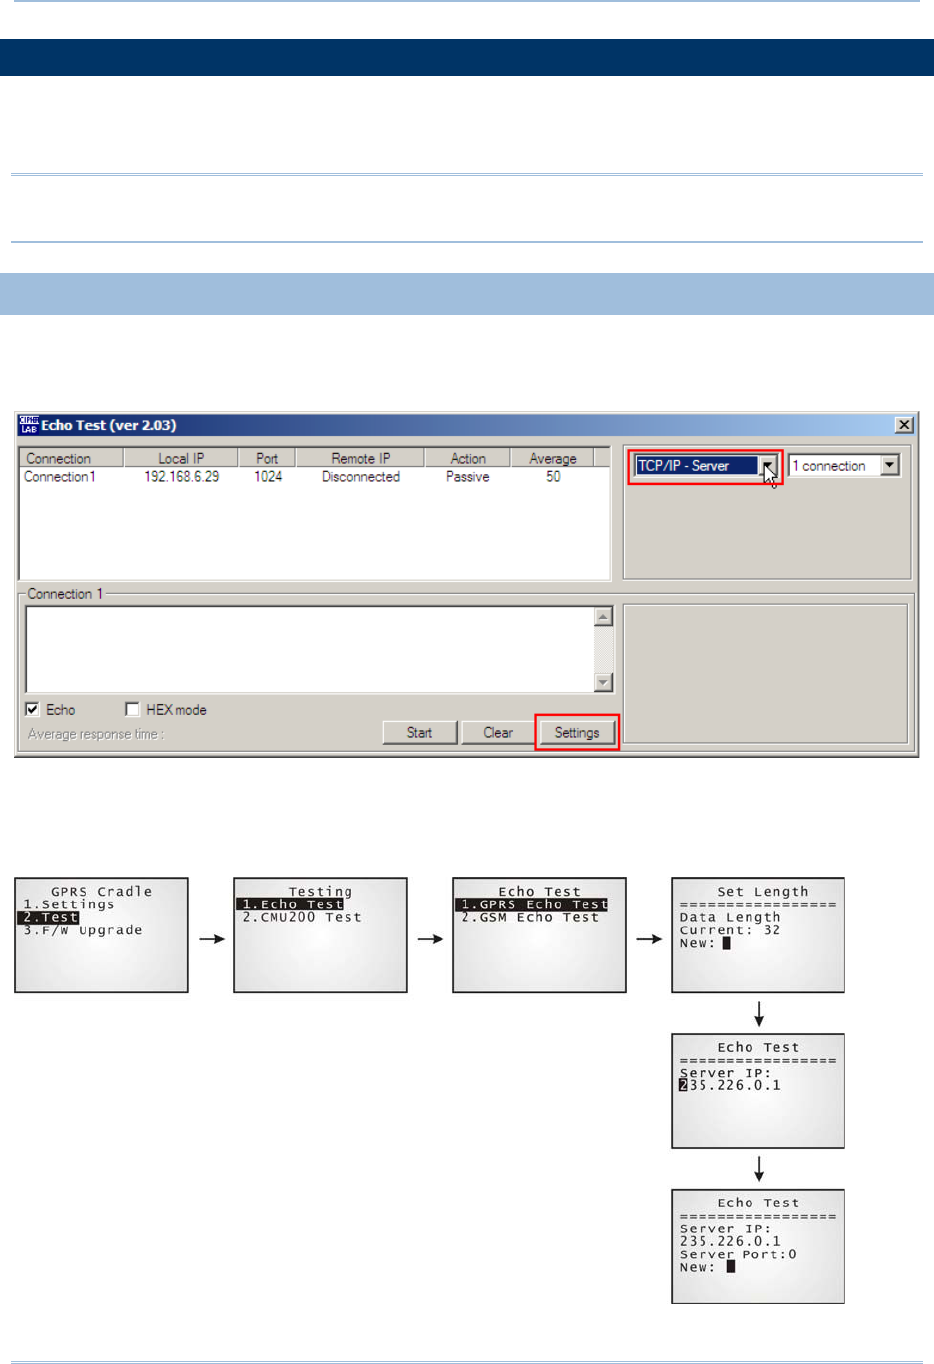934x1364 pixels.
Task: Sort by Local IP column header
Action: (x=181, y=458)
